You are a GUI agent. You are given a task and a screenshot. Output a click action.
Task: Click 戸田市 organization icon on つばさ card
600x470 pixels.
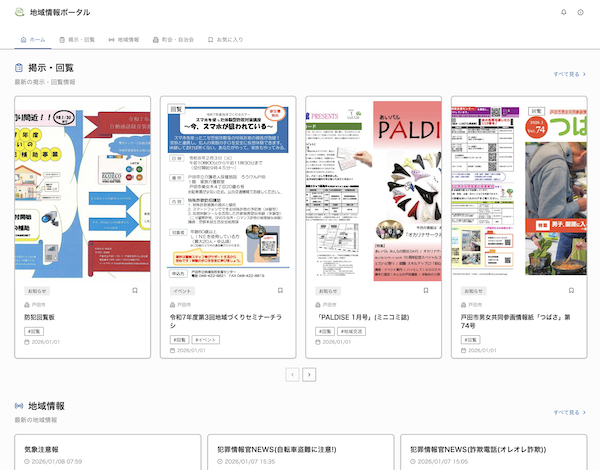coord(463,305)
